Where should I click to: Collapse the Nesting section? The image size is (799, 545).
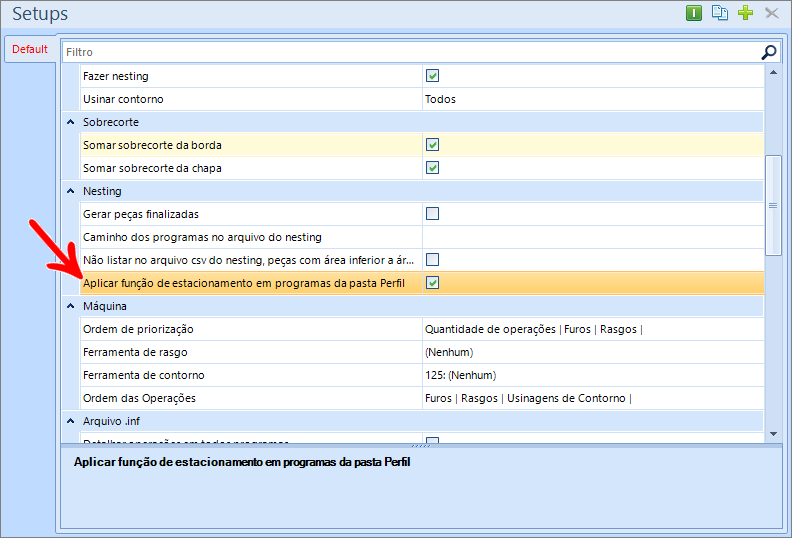(70, 191)
